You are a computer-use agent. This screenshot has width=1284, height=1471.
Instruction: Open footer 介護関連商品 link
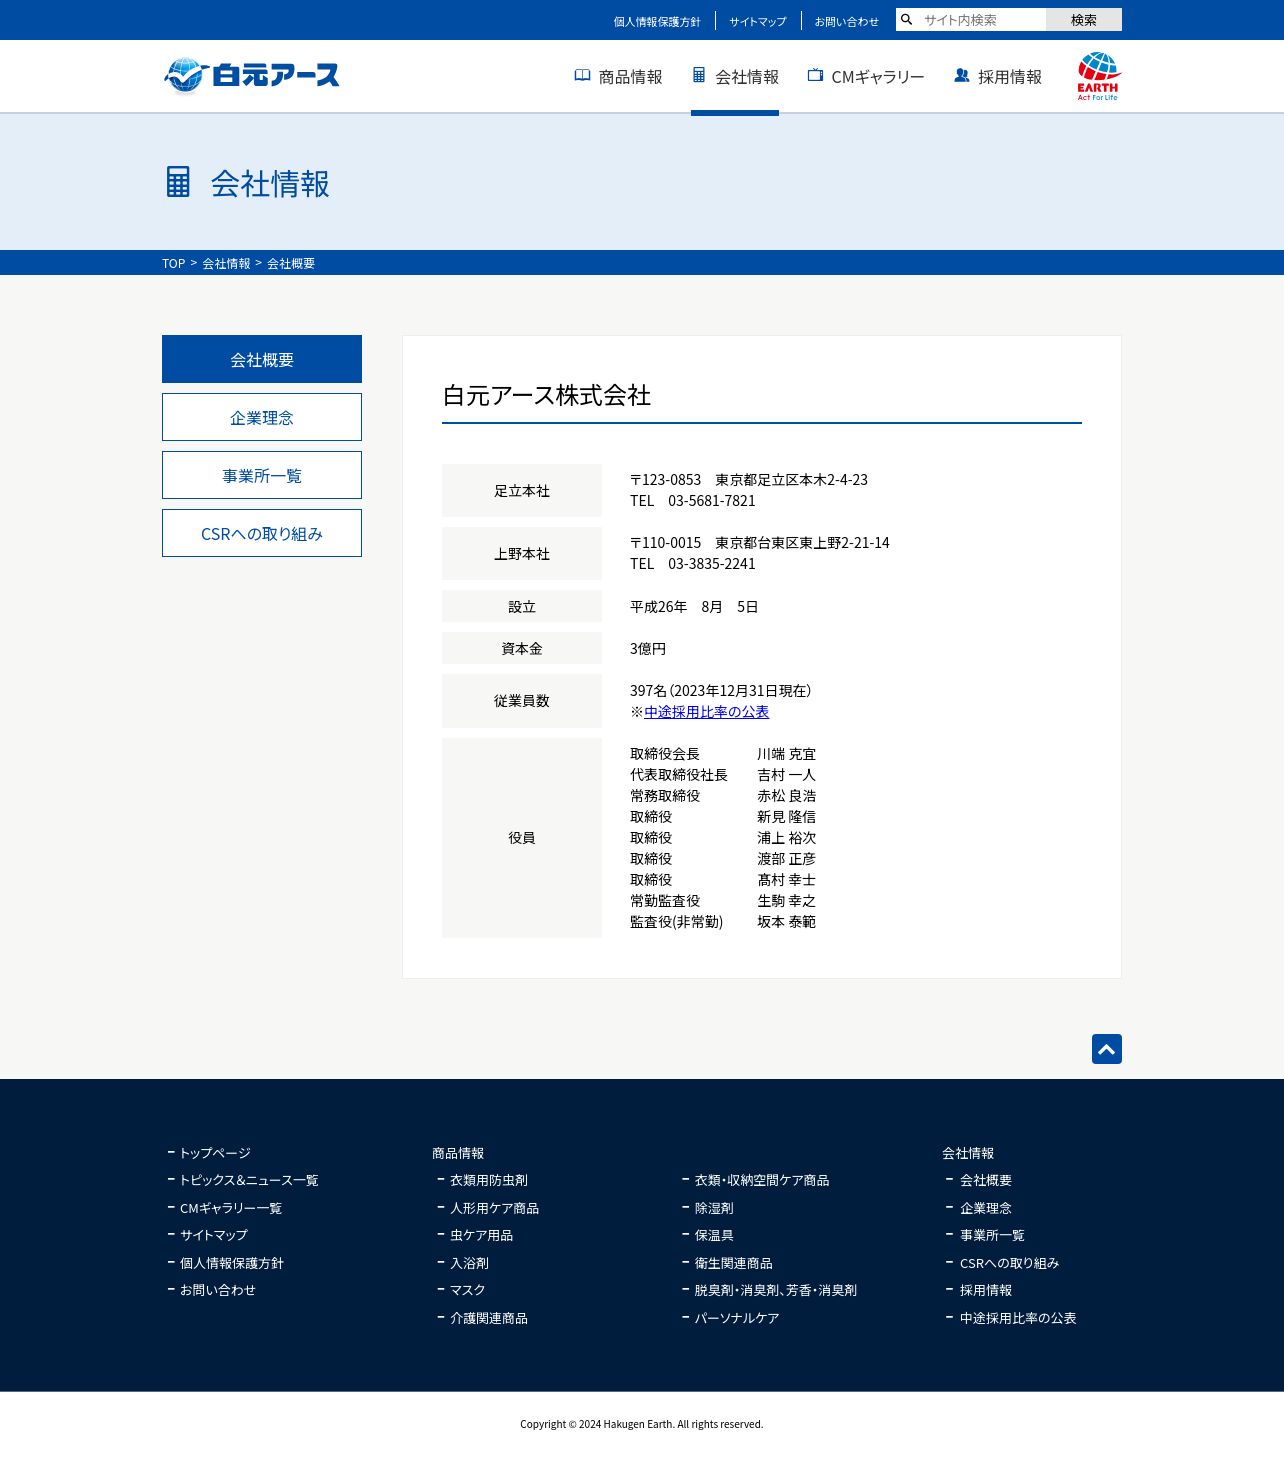pos(489,1318)
